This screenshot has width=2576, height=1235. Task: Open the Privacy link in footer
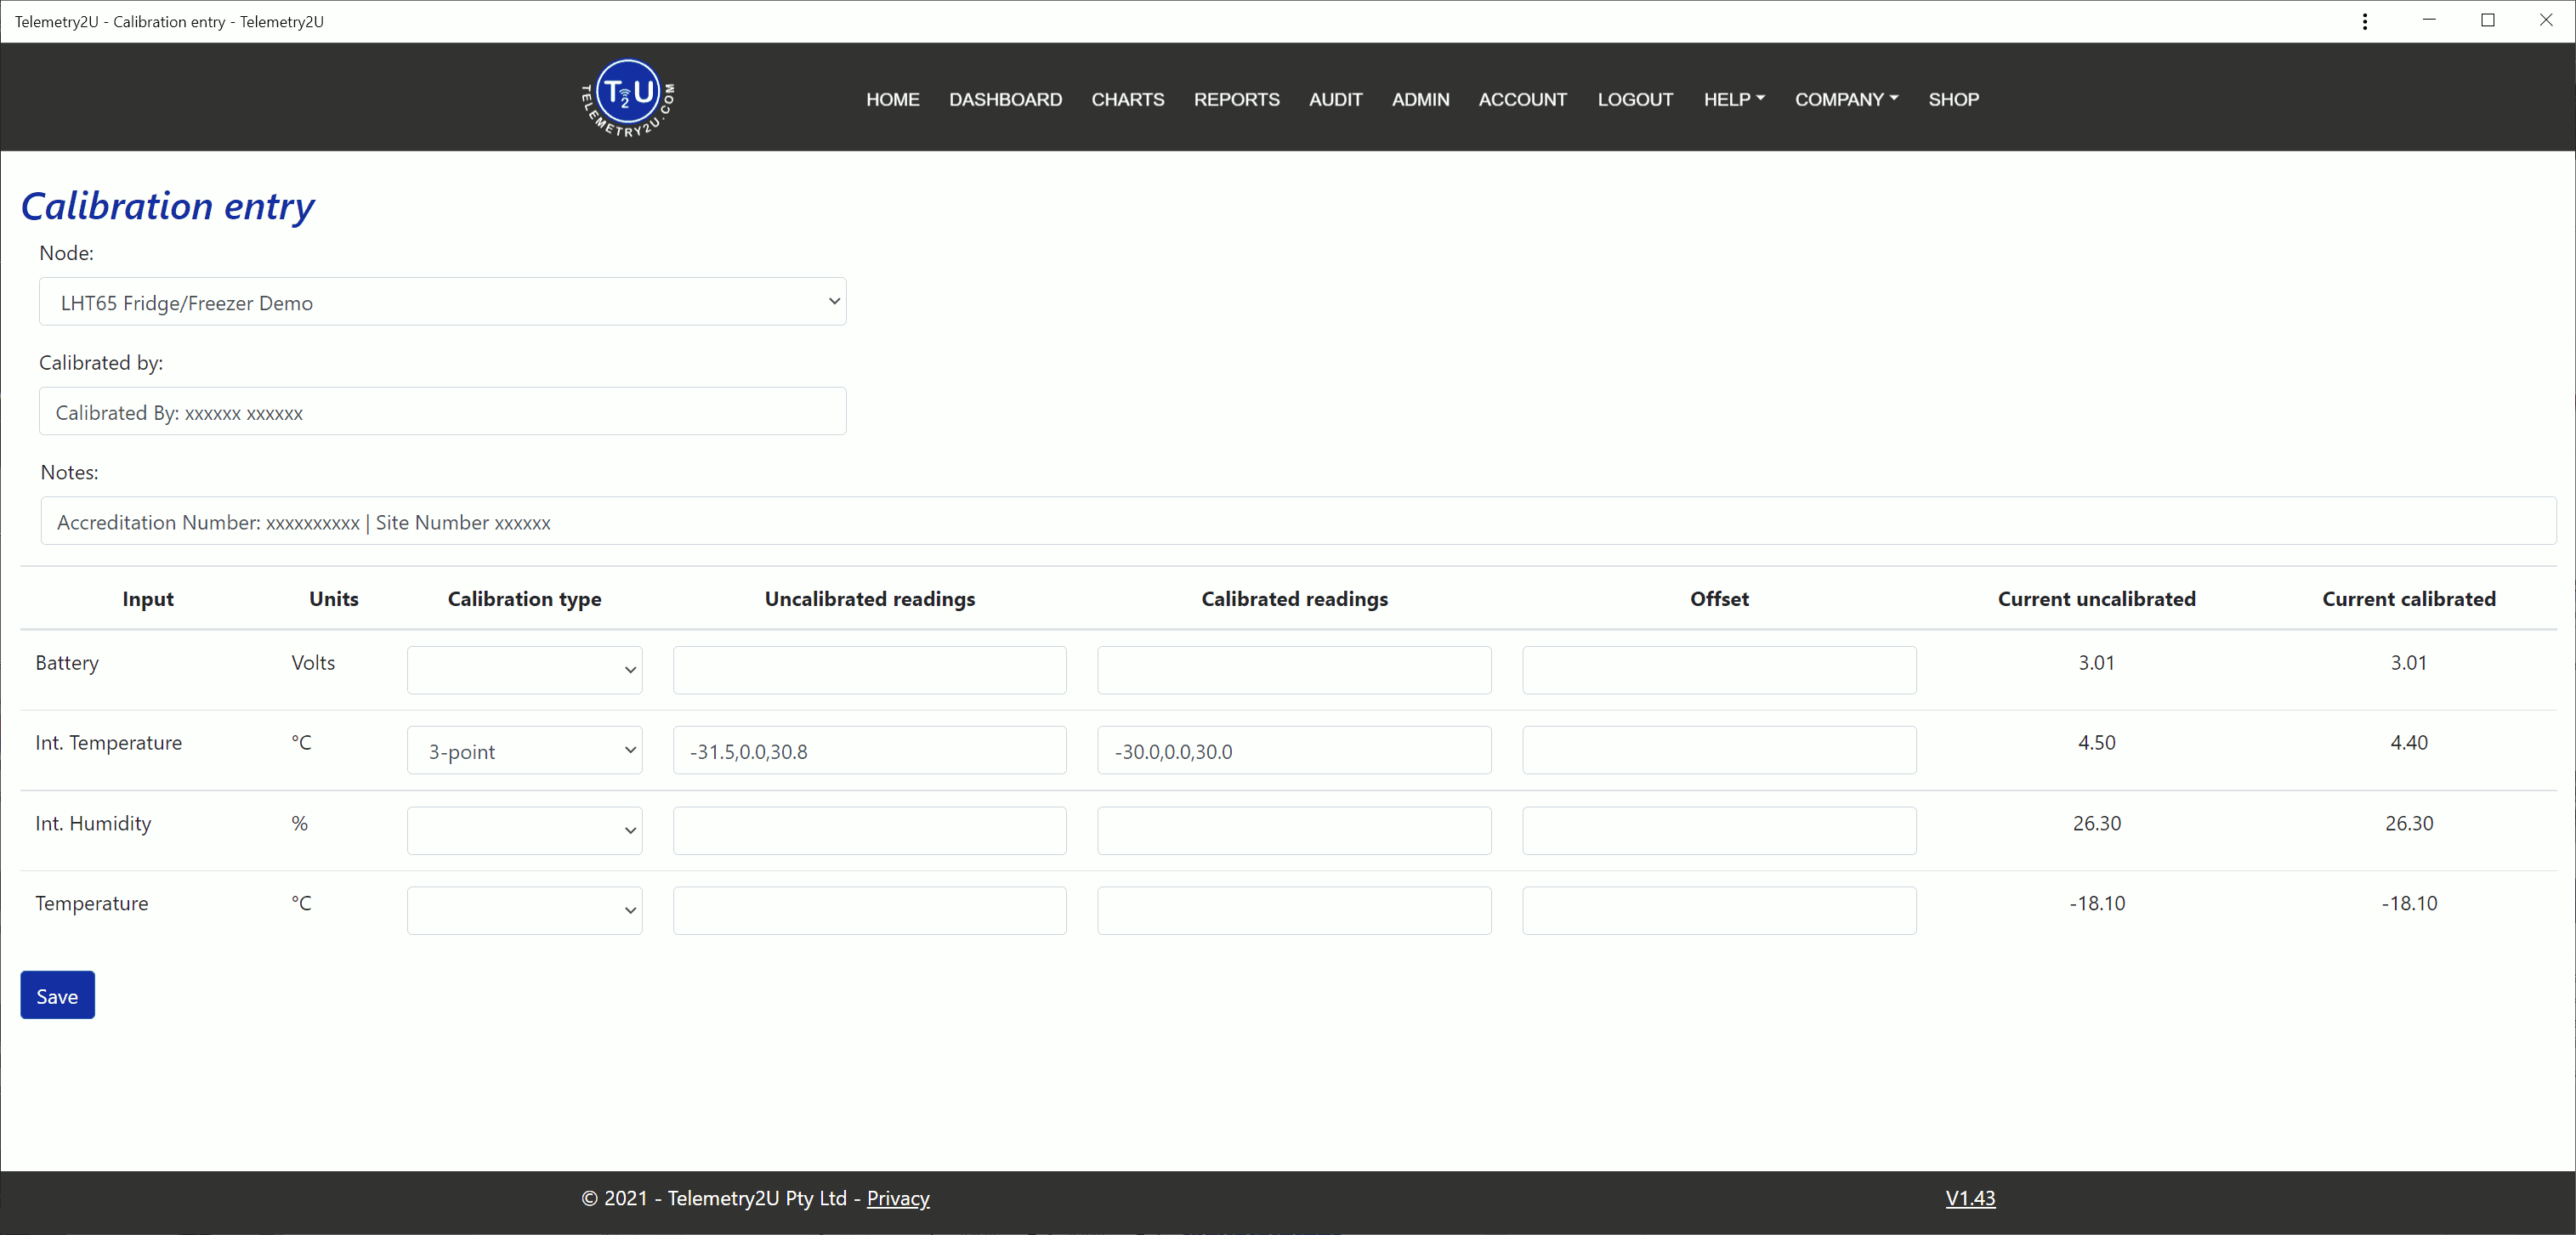coord(898,1198)
